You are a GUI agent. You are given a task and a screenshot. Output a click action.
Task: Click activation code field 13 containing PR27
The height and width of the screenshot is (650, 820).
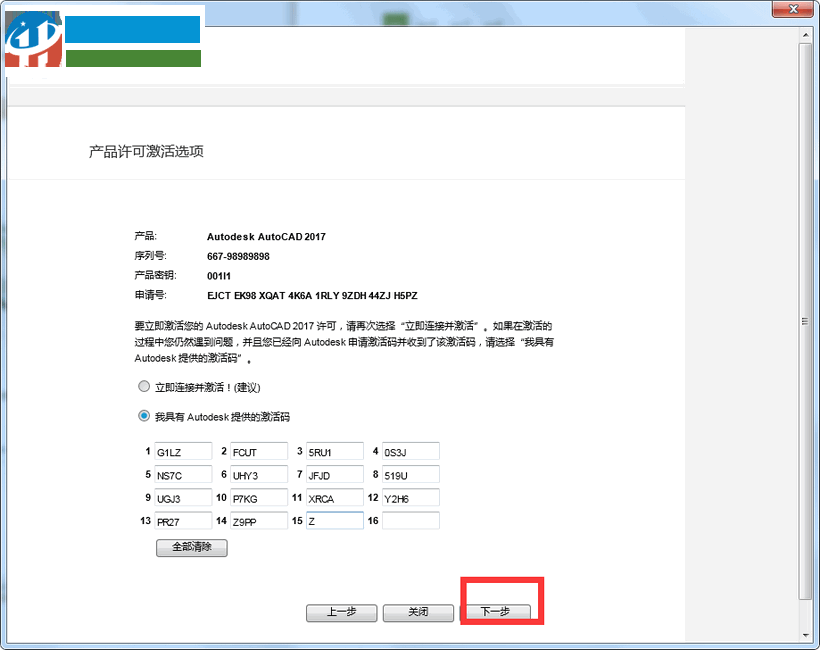point(183,520)
